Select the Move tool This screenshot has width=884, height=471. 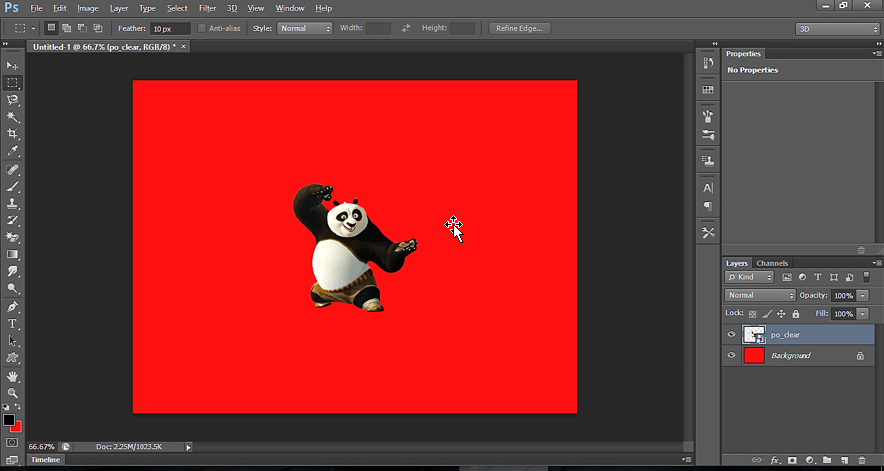(12, 65)
